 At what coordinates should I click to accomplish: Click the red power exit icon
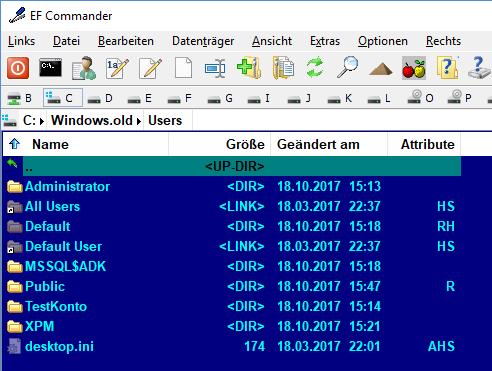tap(18, 68)
